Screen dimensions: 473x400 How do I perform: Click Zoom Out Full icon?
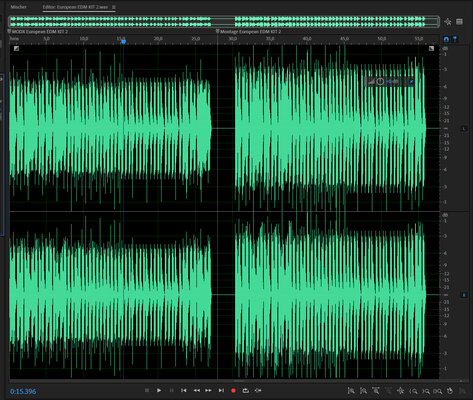coord(401,391)
